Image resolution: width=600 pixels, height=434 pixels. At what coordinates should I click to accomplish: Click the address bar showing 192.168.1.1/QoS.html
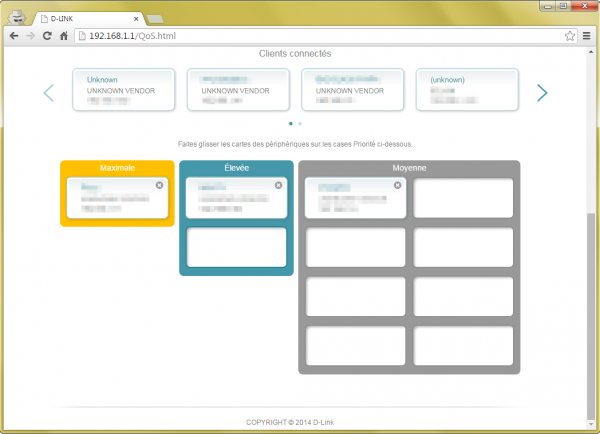coord(300,35)
